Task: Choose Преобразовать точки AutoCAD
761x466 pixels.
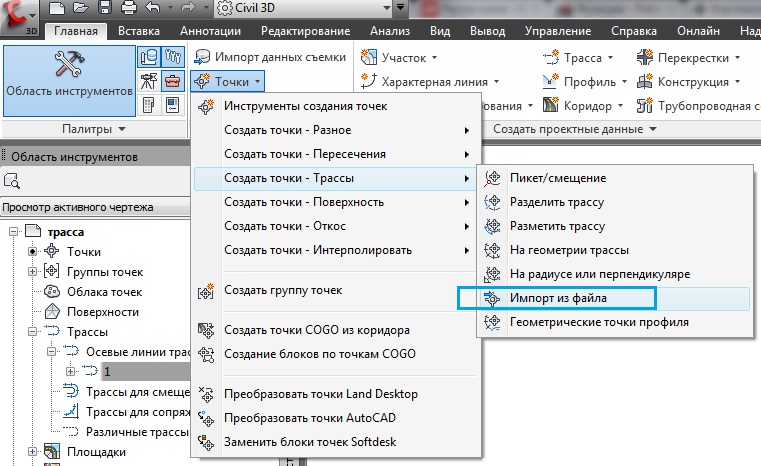Action: pyautogui.click(x=336, y=418)
